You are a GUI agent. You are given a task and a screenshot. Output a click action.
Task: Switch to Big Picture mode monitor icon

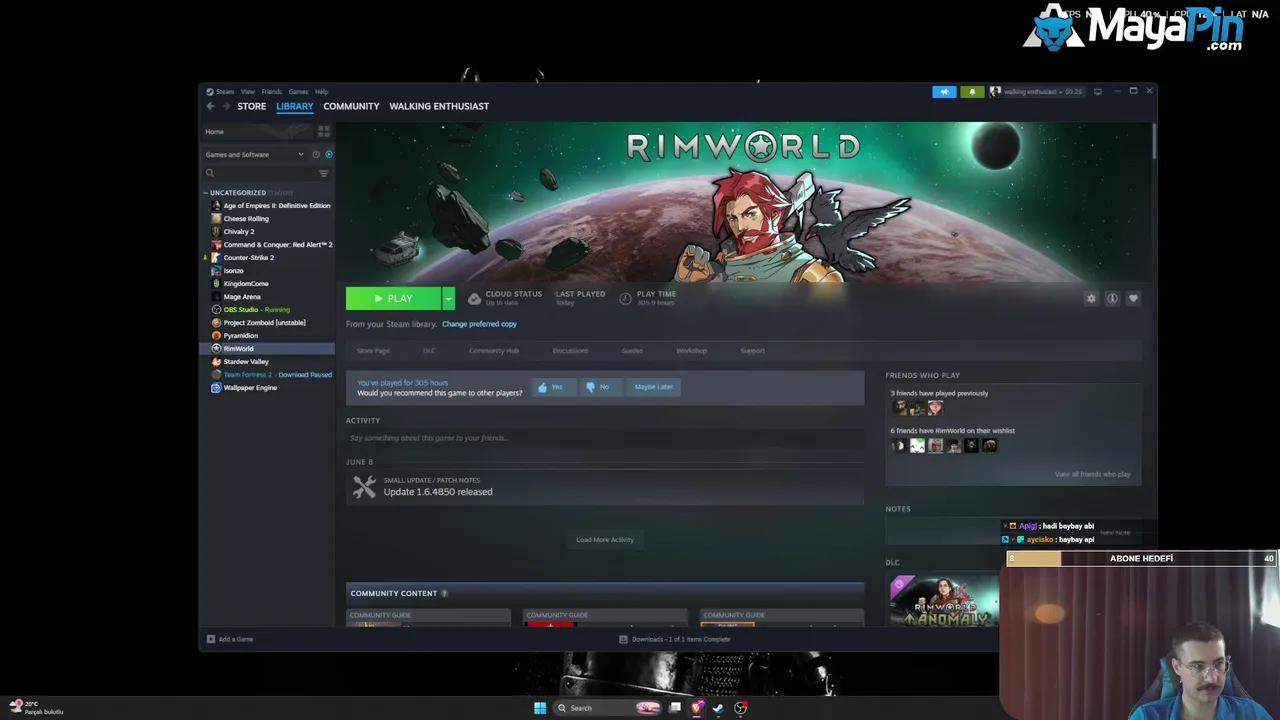1098,91
